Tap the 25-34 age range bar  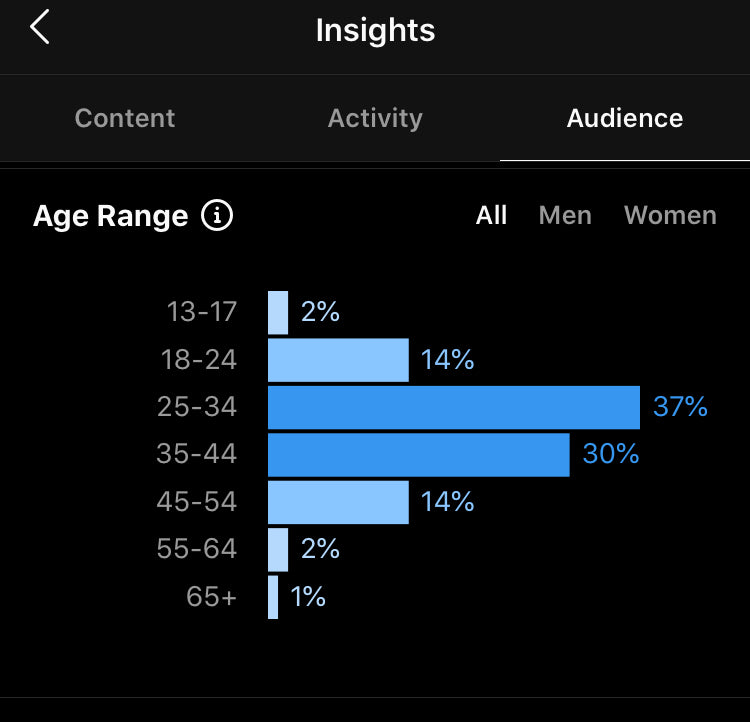pyautogui.click(x=453, y=407)
